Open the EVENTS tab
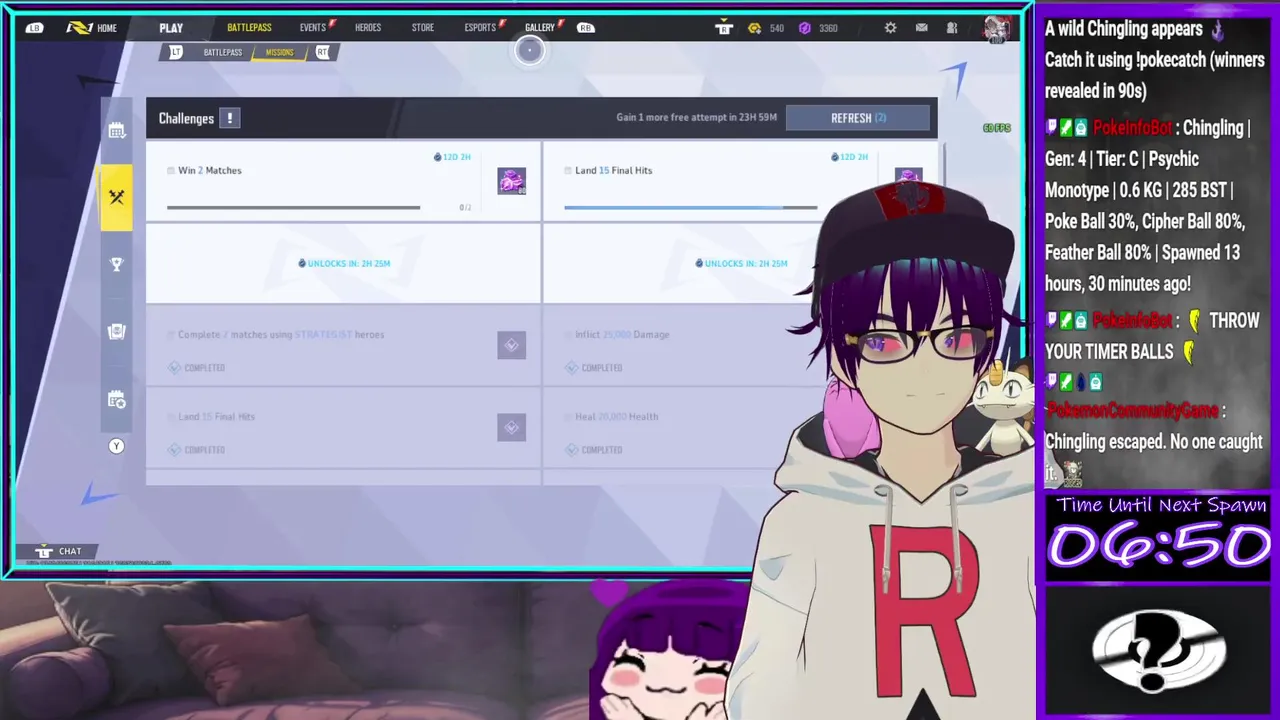This screenshot has height=720, width=1280. click(x=313, y=28)
